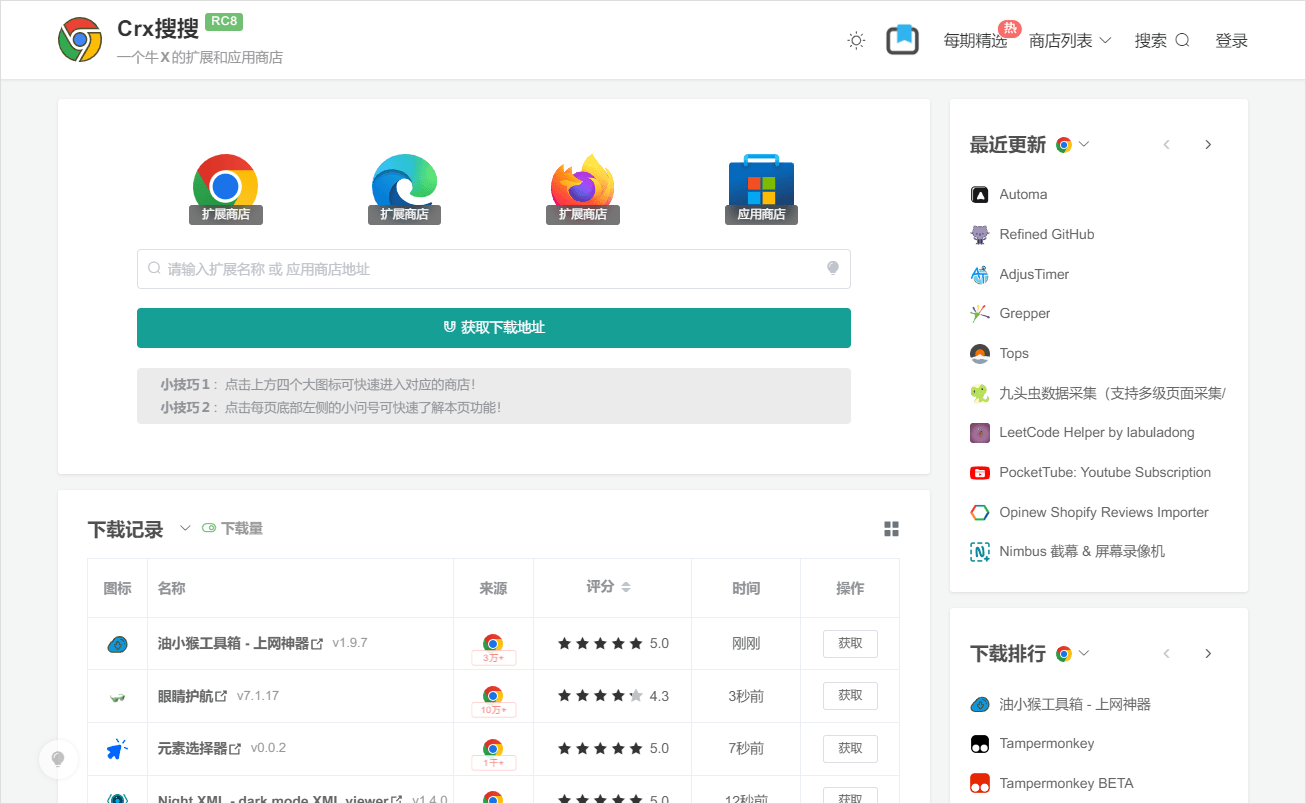Click the Crx搜搜 Chrome logo

tap(80, 40)
